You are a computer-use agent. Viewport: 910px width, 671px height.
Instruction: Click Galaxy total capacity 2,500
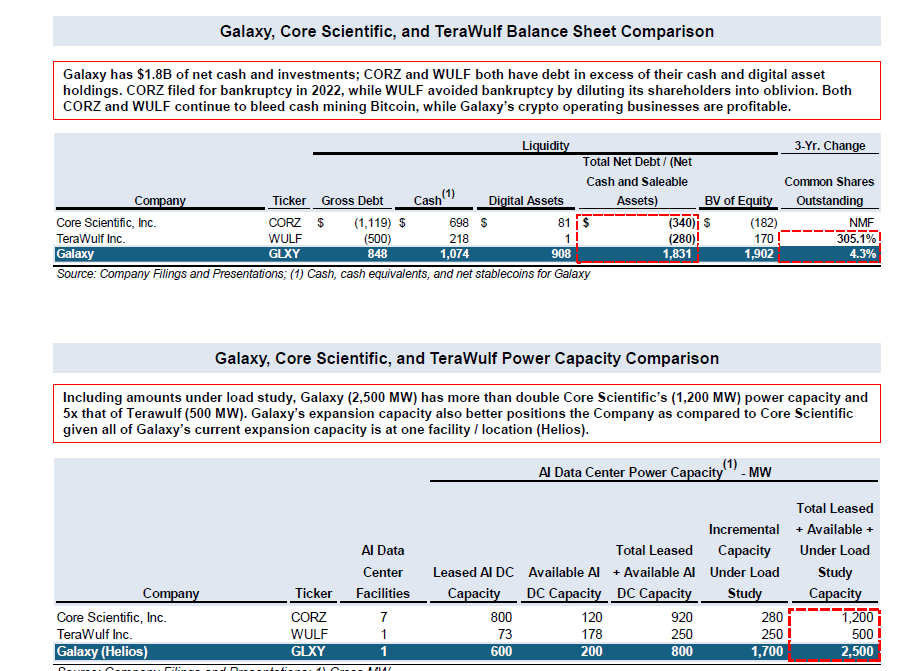point(857,651)
